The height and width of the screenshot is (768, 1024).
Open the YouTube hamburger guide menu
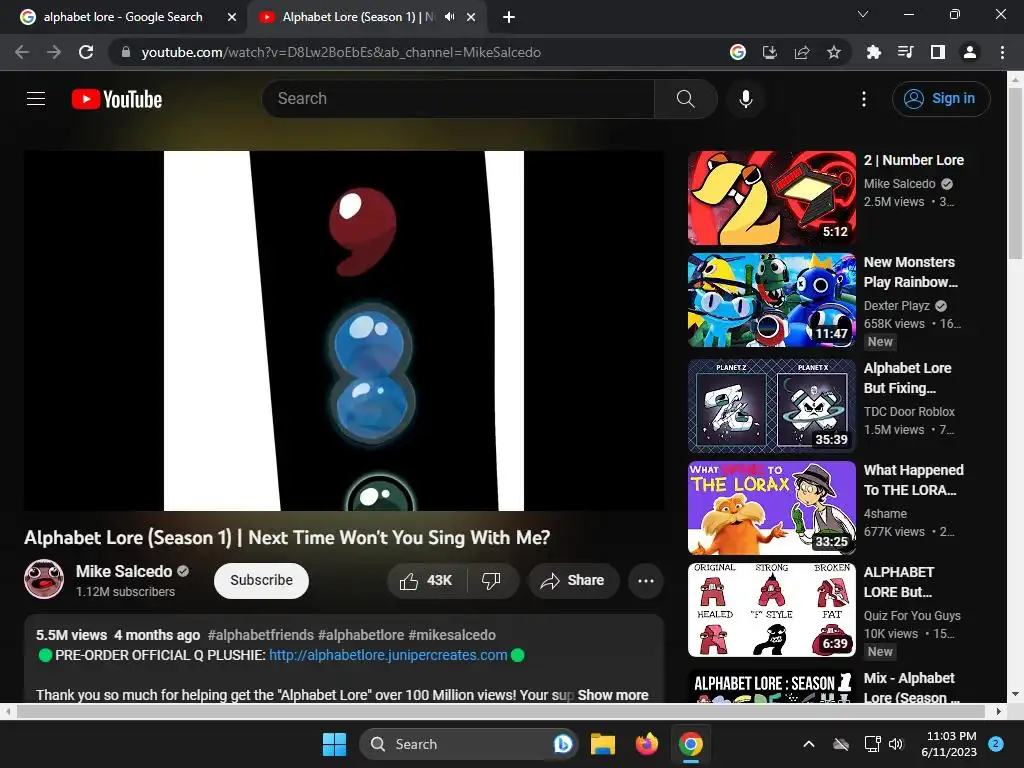pos(36,99)
